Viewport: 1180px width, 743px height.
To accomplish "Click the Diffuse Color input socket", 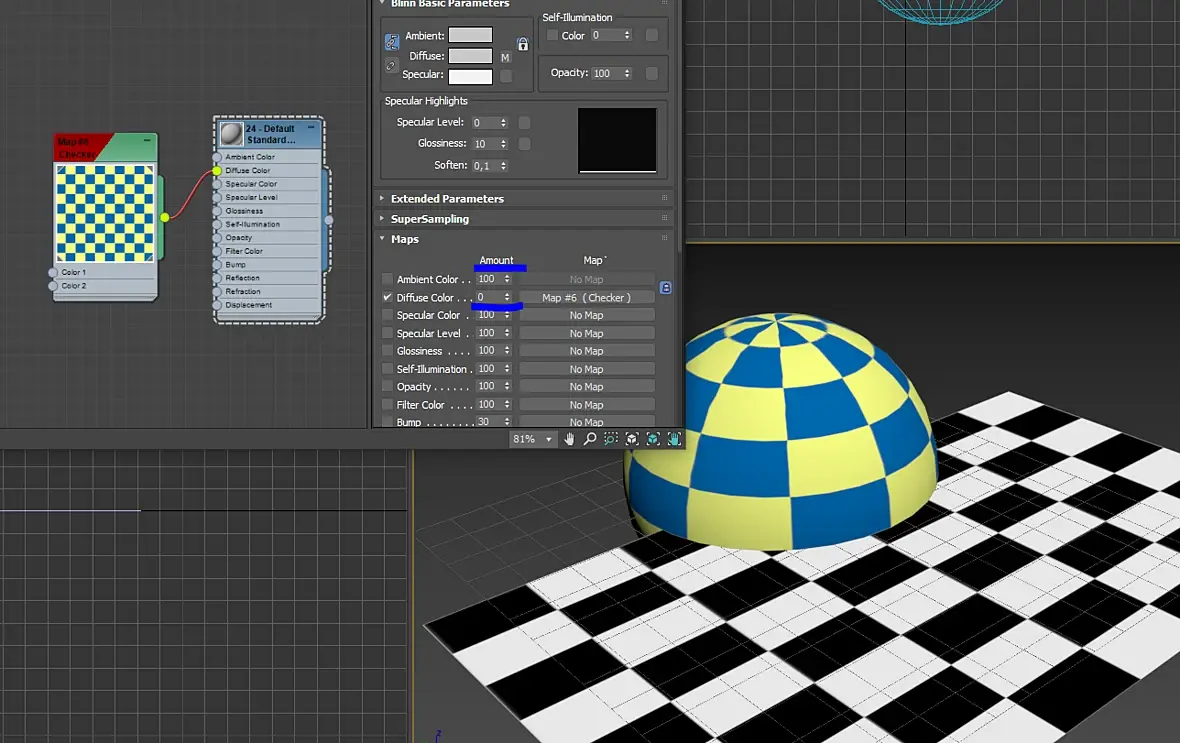I will click(217, 171).
